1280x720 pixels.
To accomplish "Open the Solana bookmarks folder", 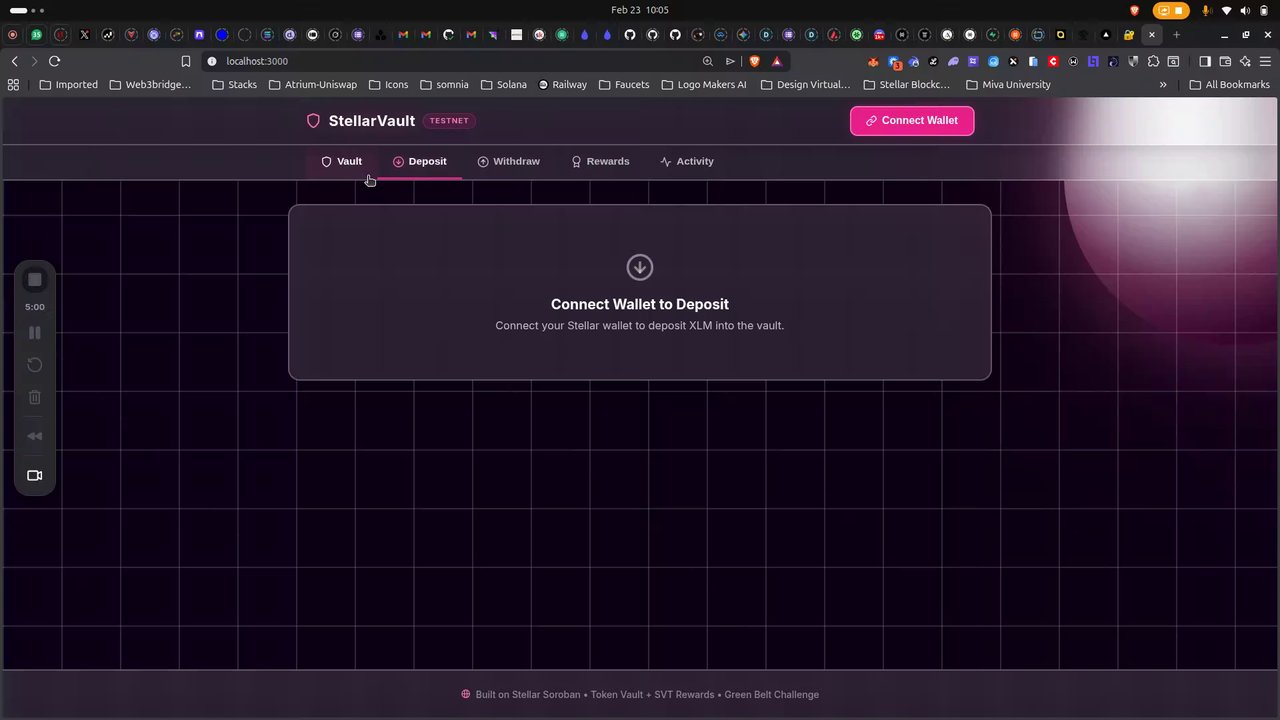I will [x=503, y=85].
